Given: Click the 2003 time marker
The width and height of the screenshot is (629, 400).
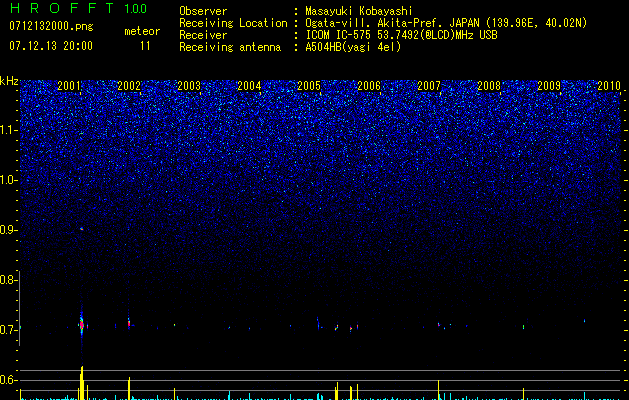Looking at the screenshot, I should (x=189, y=86).
